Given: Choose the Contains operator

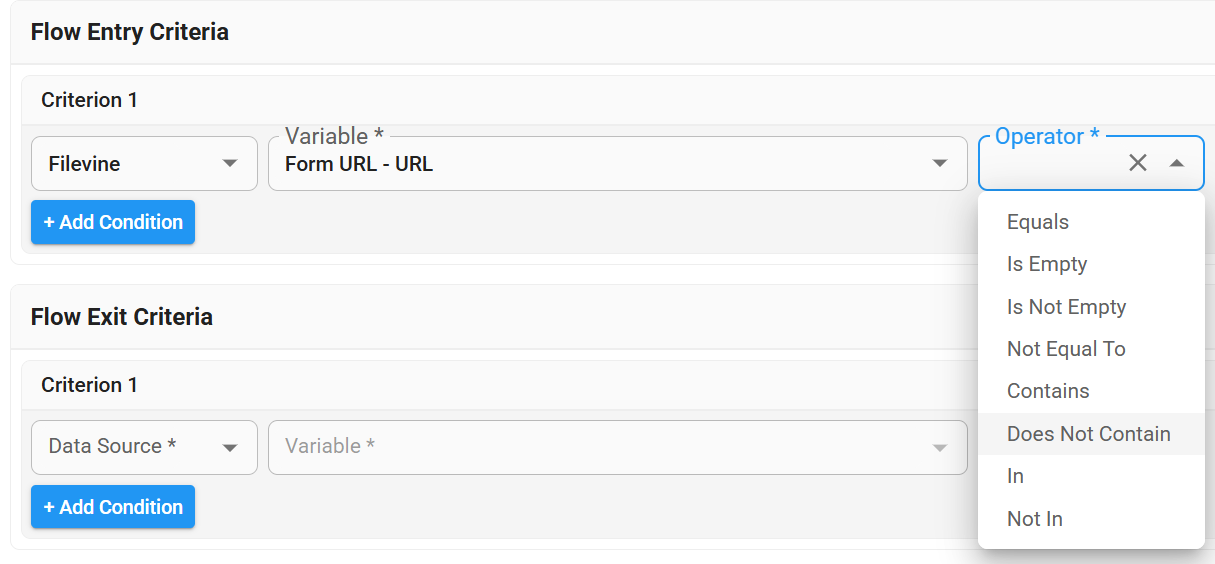Looking at the screenshot, I should 1048,391.
